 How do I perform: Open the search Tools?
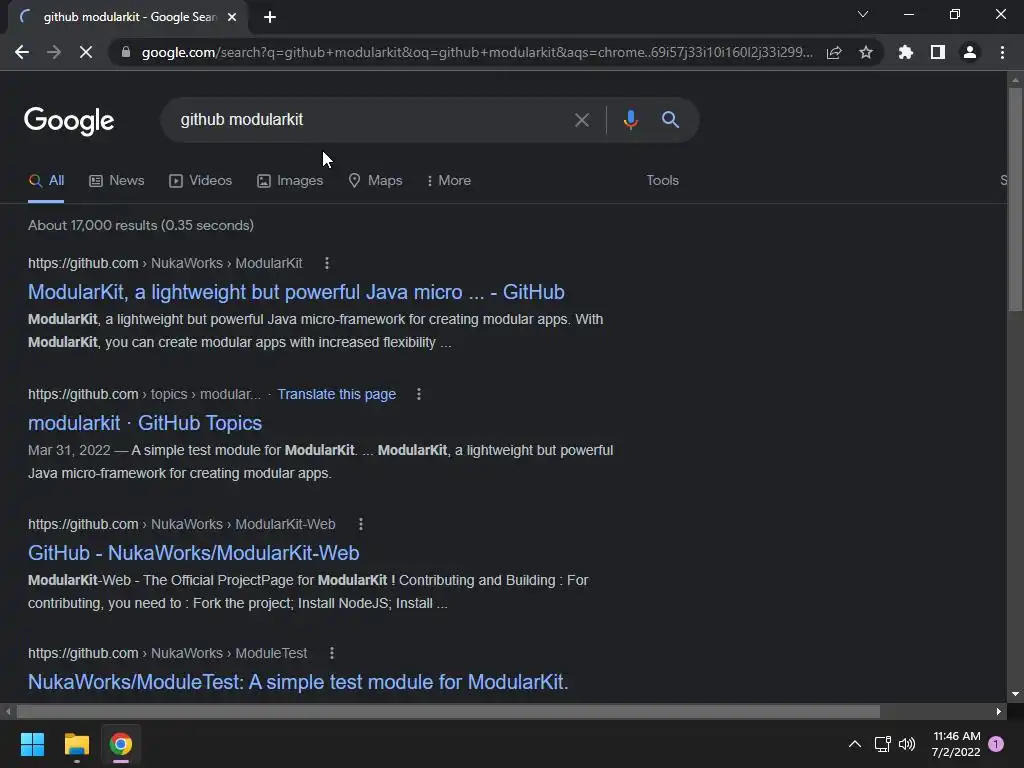click(x=662, y=181)
